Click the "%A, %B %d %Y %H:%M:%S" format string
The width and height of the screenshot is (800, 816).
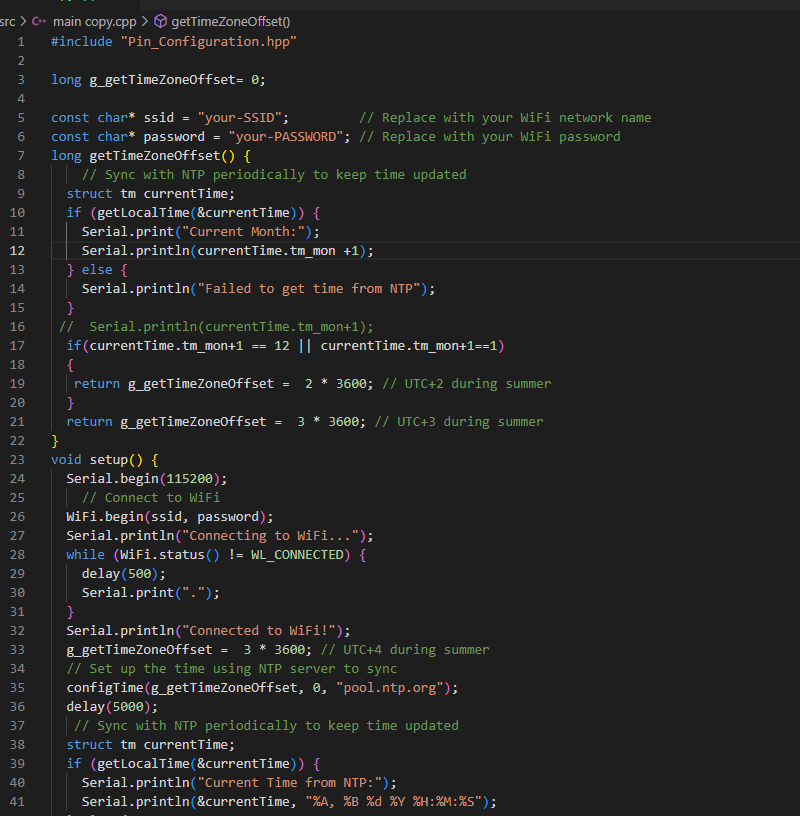click(x=393, y=802)
